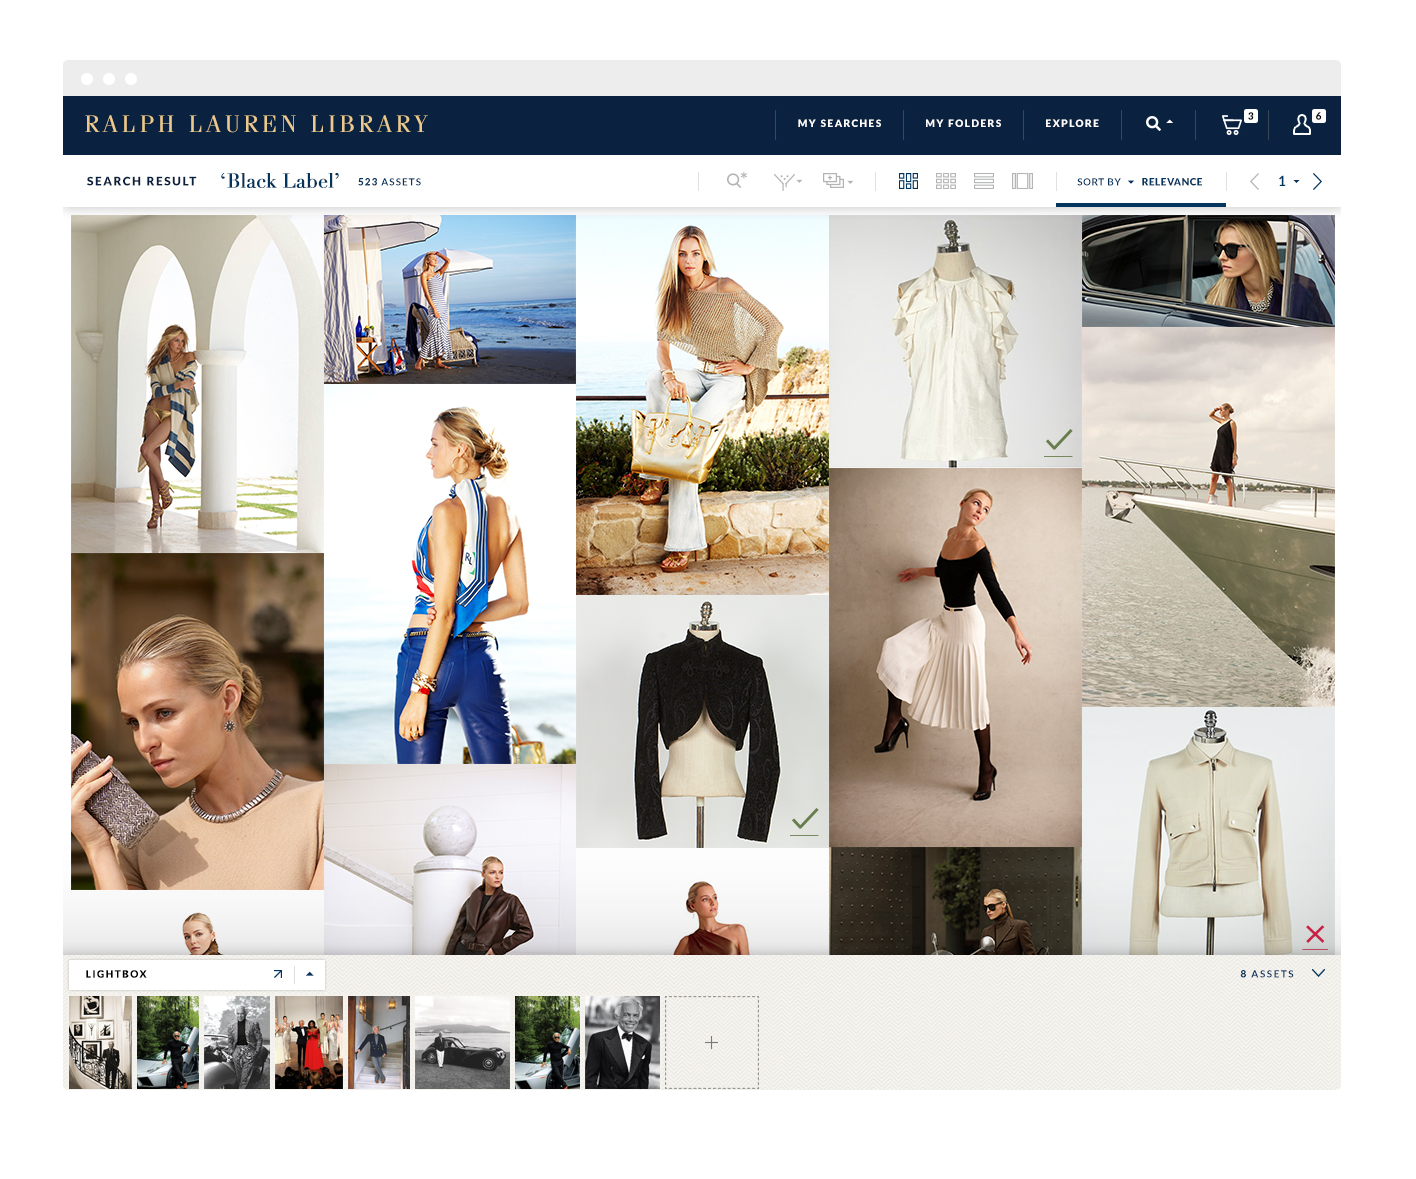Click the 523 Assets count
This screenshot has height=1179, width=1416.
pos(390,182)
